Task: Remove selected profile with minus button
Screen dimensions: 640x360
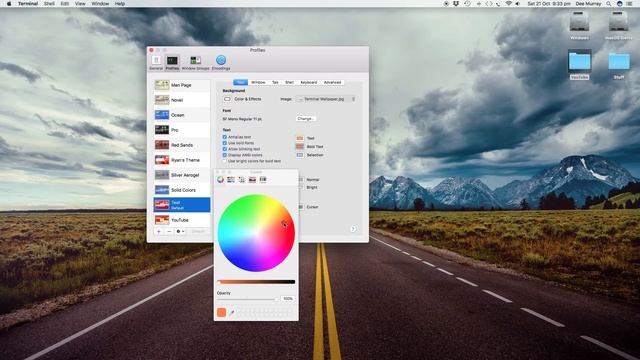Action: click(169, 231)
